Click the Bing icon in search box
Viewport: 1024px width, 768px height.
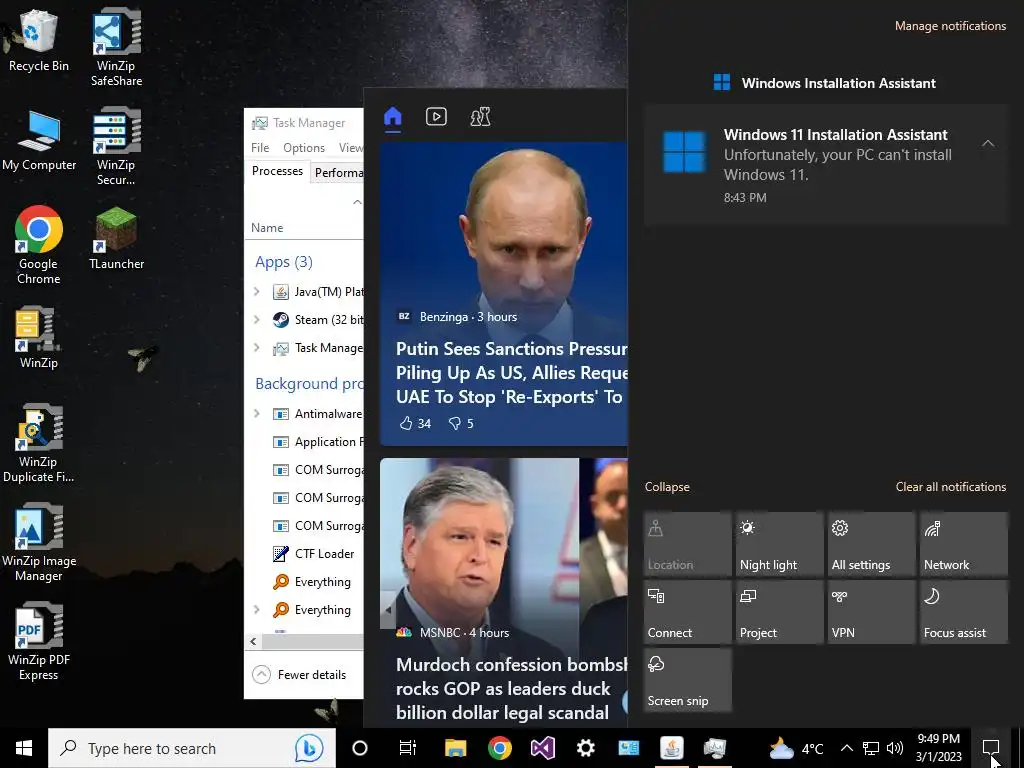point(308,748)
